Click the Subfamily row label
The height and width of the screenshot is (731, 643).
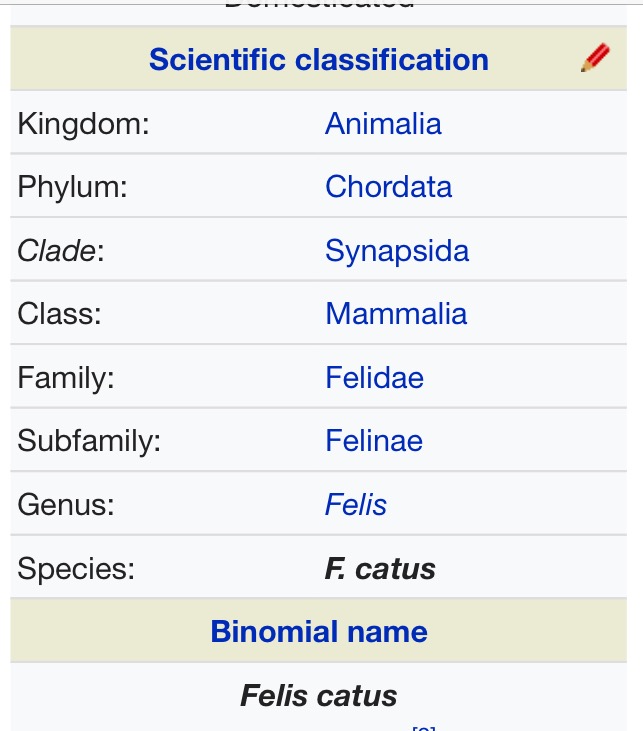pyautogui.click(x=89, y=441)
